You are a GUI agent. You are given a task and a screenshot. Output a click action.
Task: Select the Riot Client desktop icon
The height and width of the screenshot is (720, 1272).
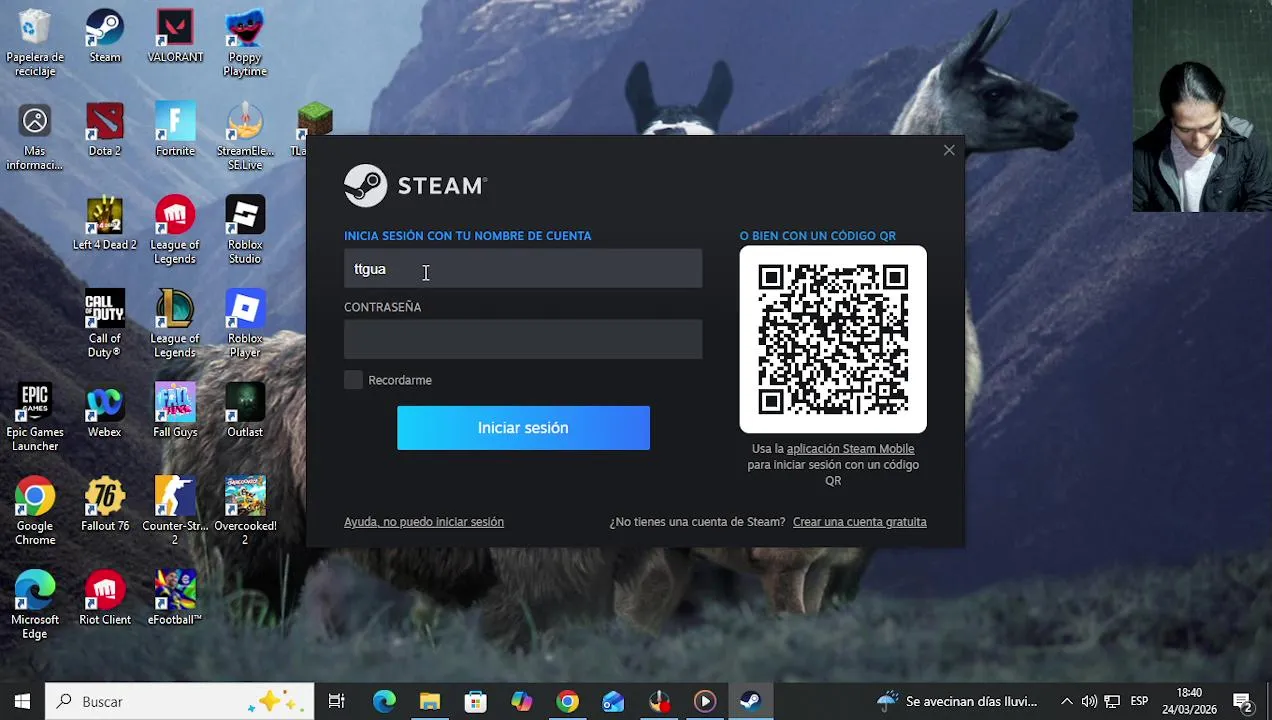(105, 600)
